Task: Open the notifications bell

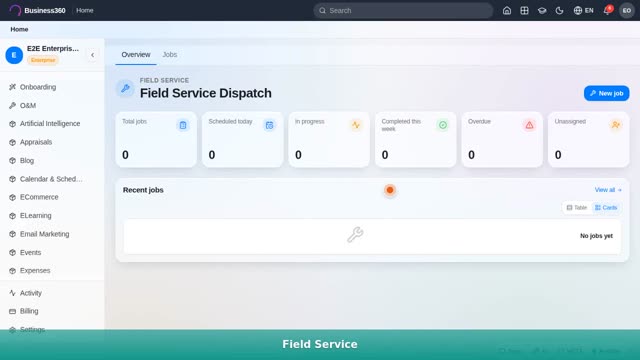Action: tap(607, 11)
